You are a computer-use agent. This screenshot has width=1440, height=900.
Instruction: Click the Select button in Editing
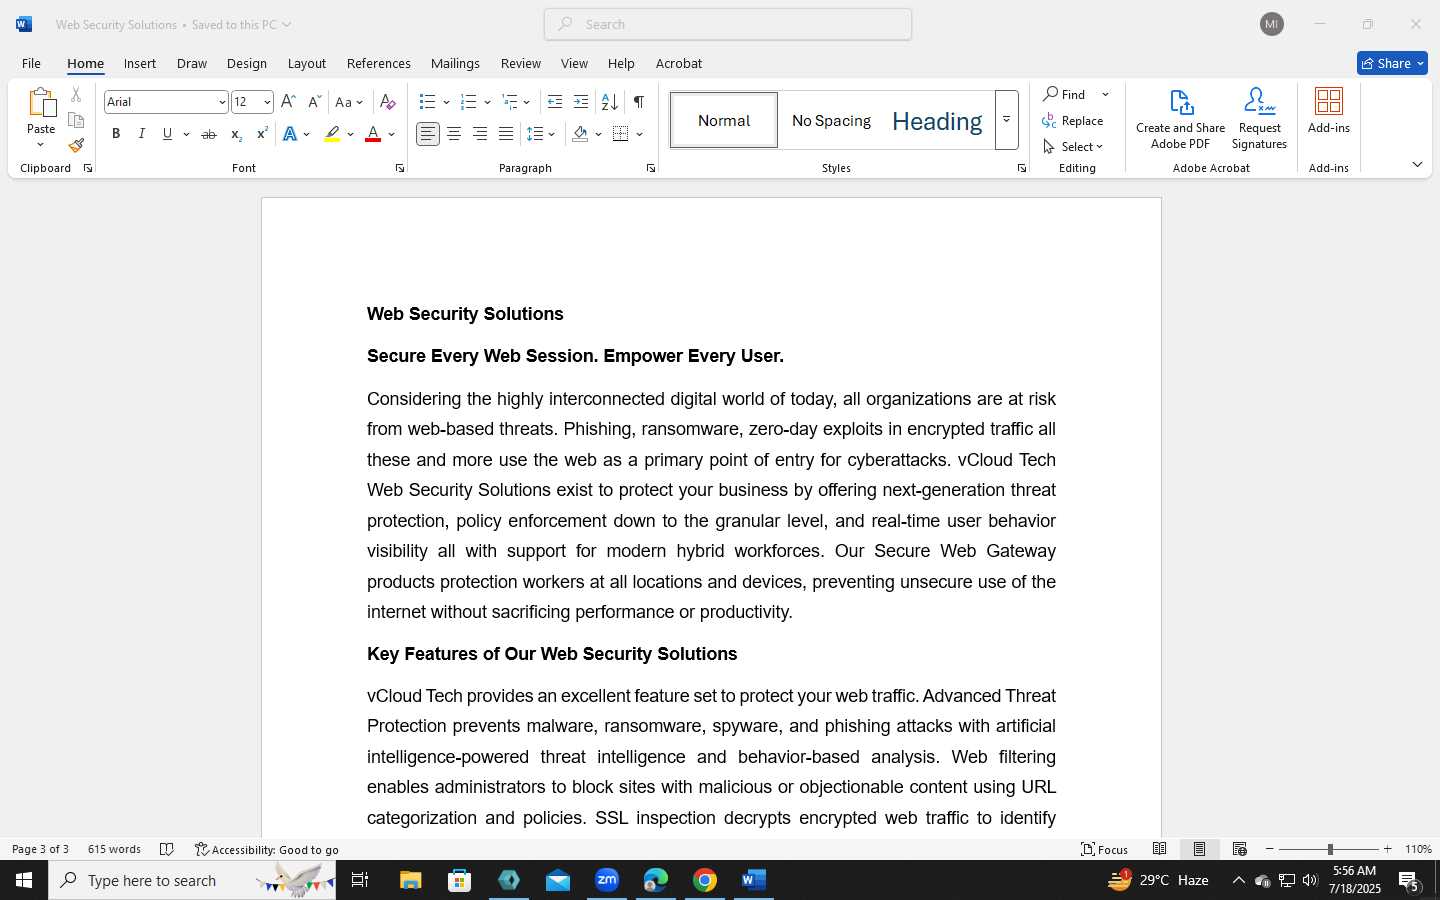(1073, 147)
